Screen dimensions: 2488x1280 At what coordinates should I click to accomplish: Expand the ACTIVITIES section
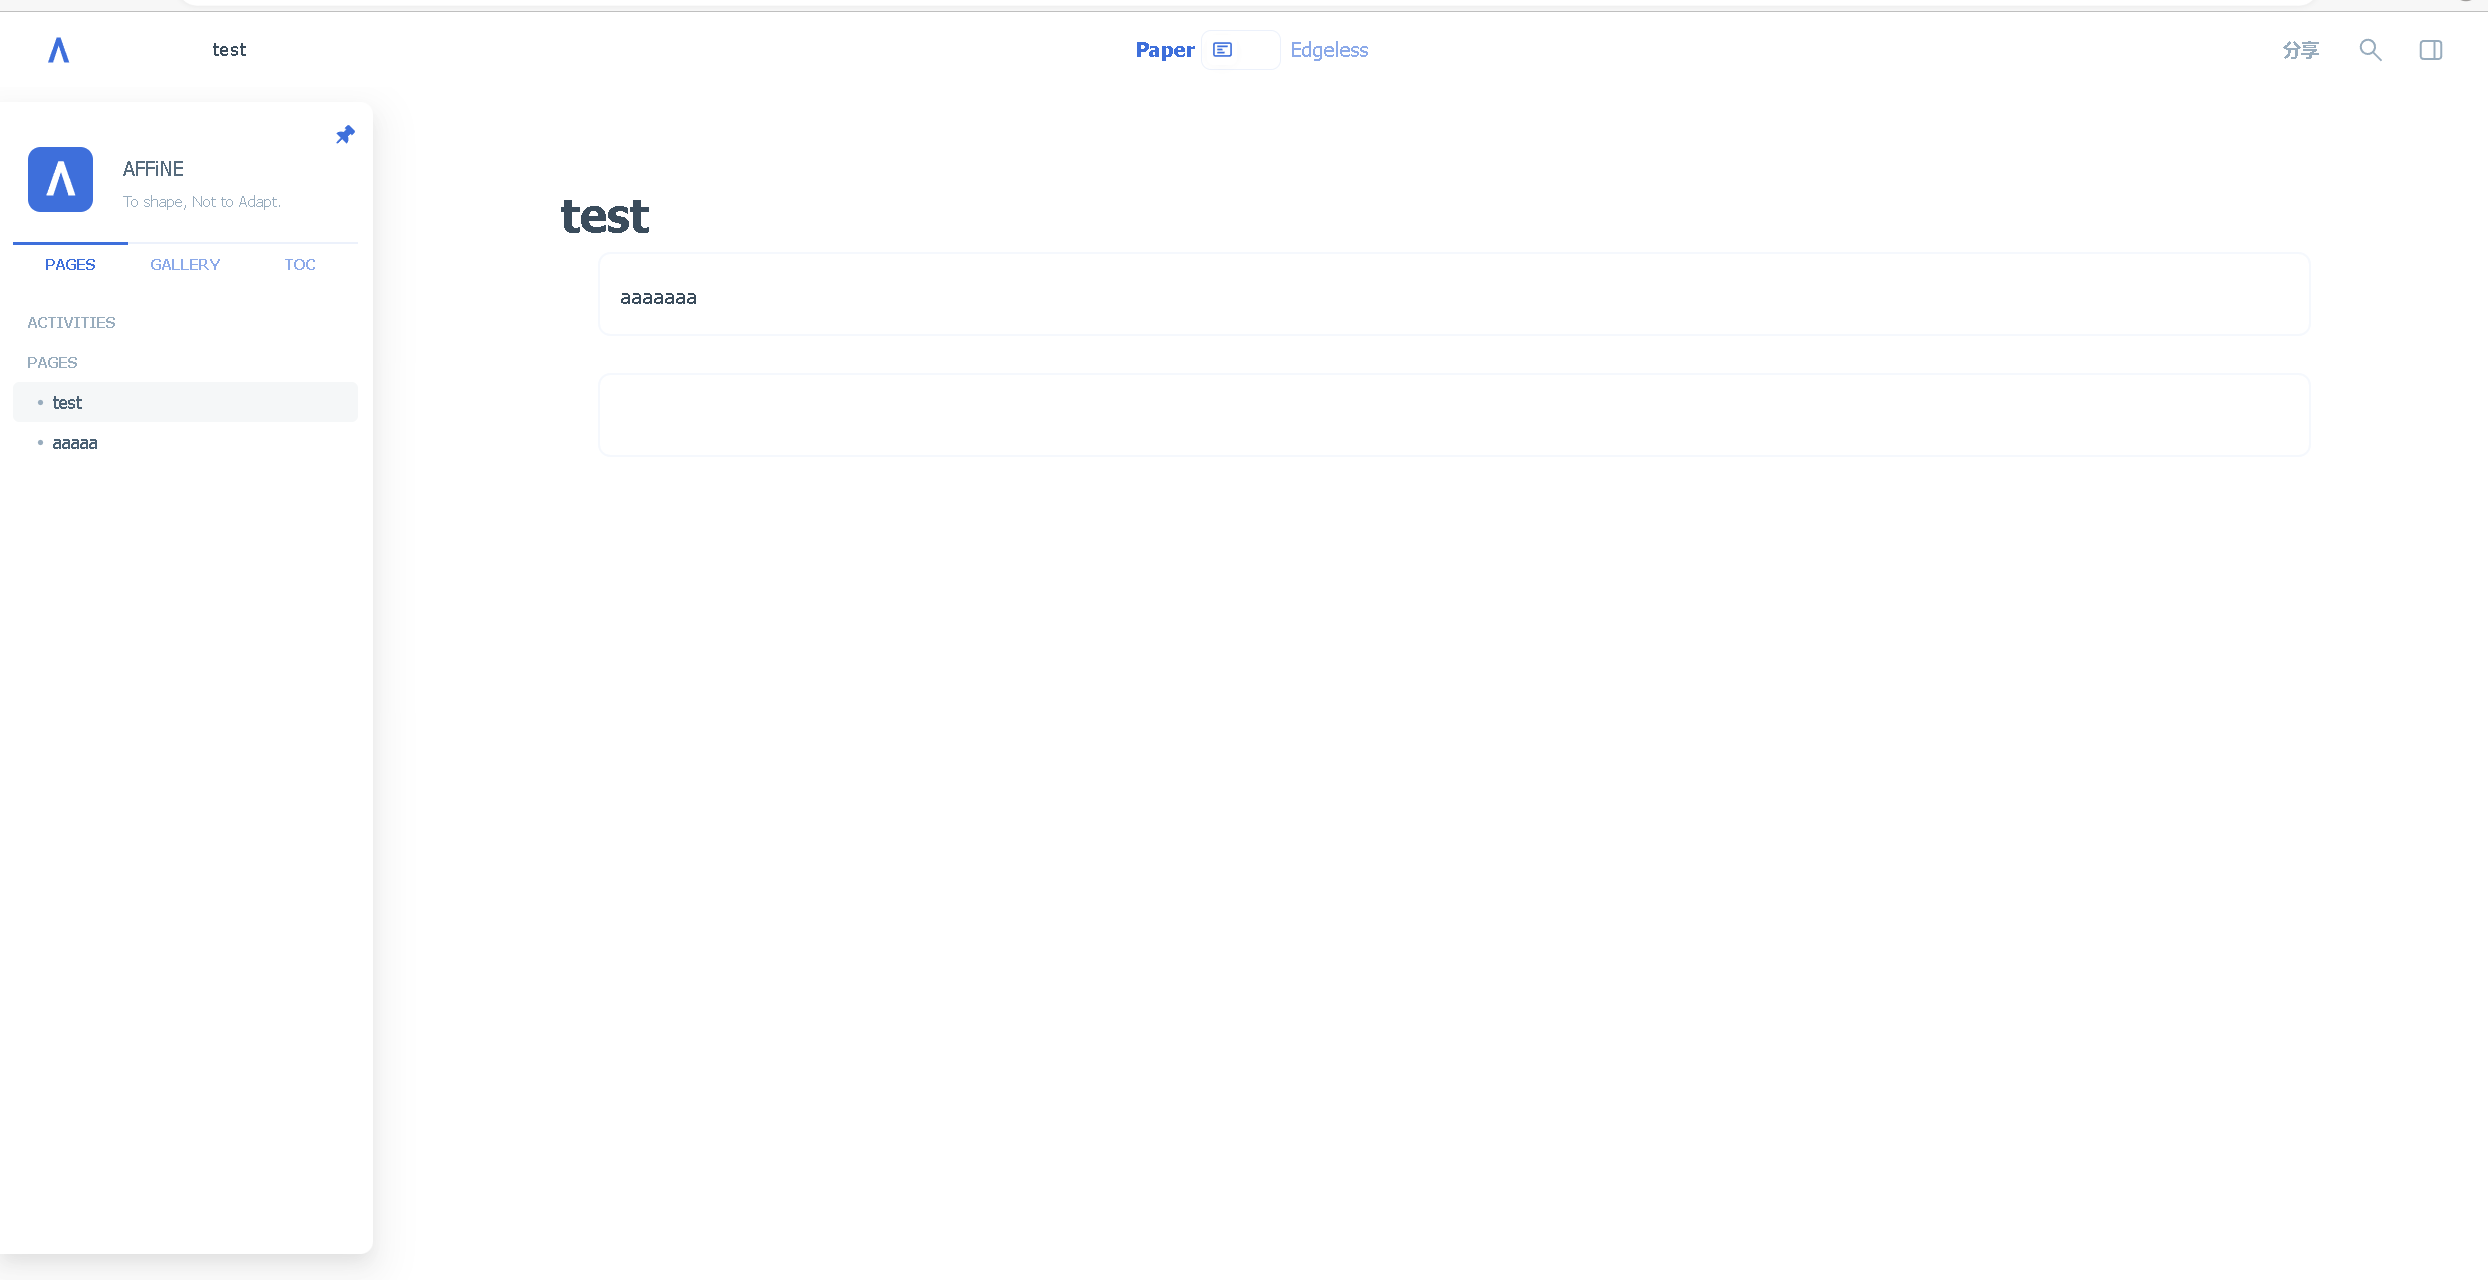(x=71, y=323)
